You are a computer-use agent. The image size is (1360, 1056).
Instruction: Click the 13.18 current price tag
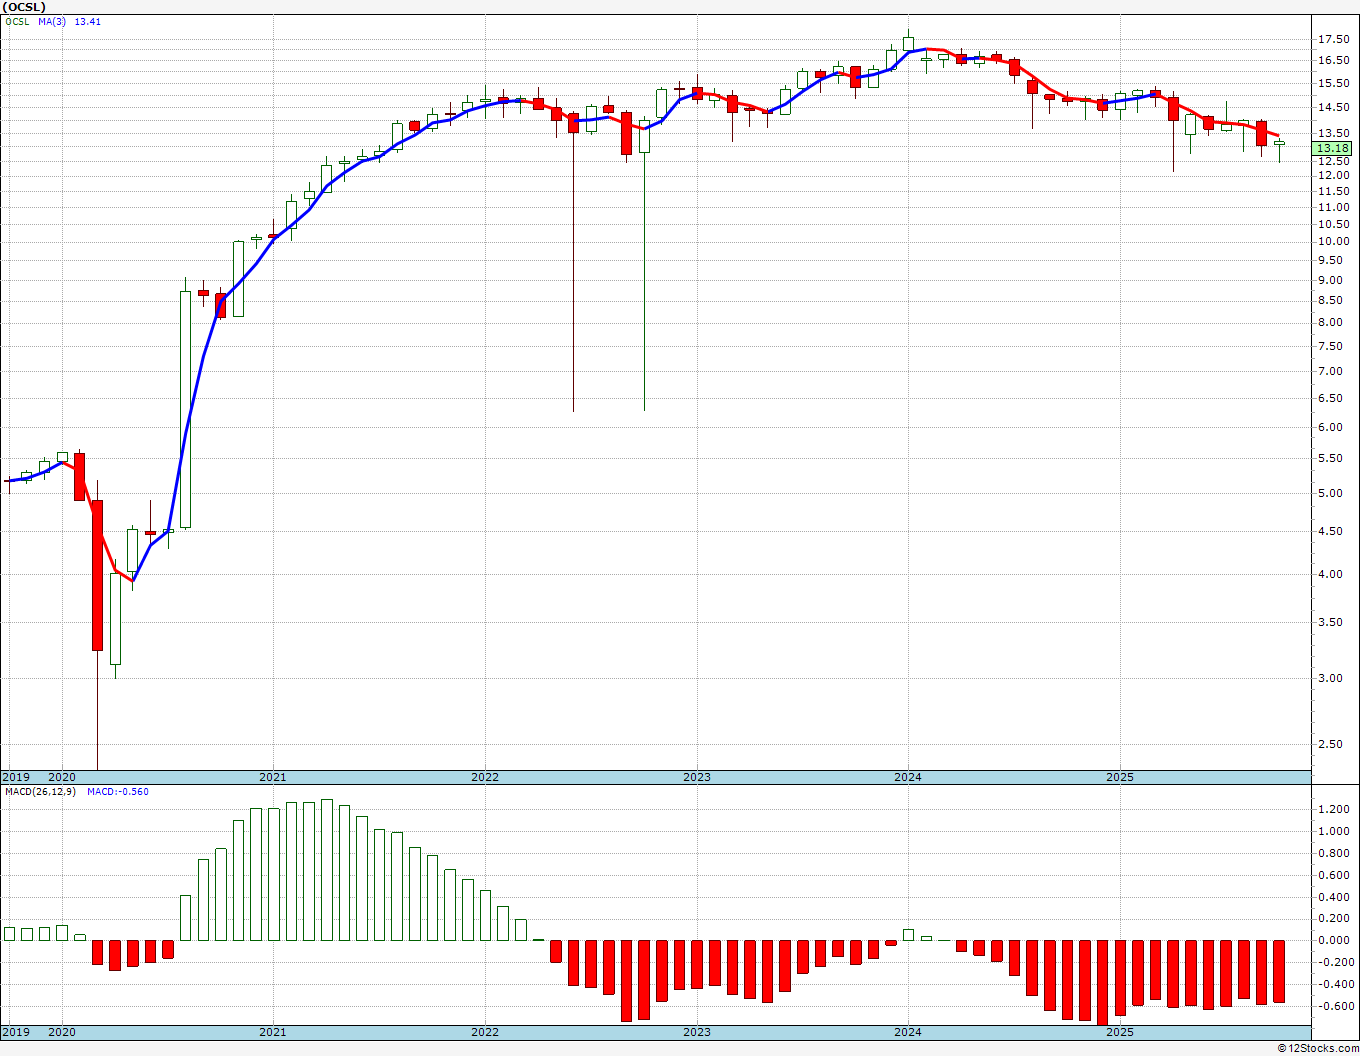(x=1333, y=148)
